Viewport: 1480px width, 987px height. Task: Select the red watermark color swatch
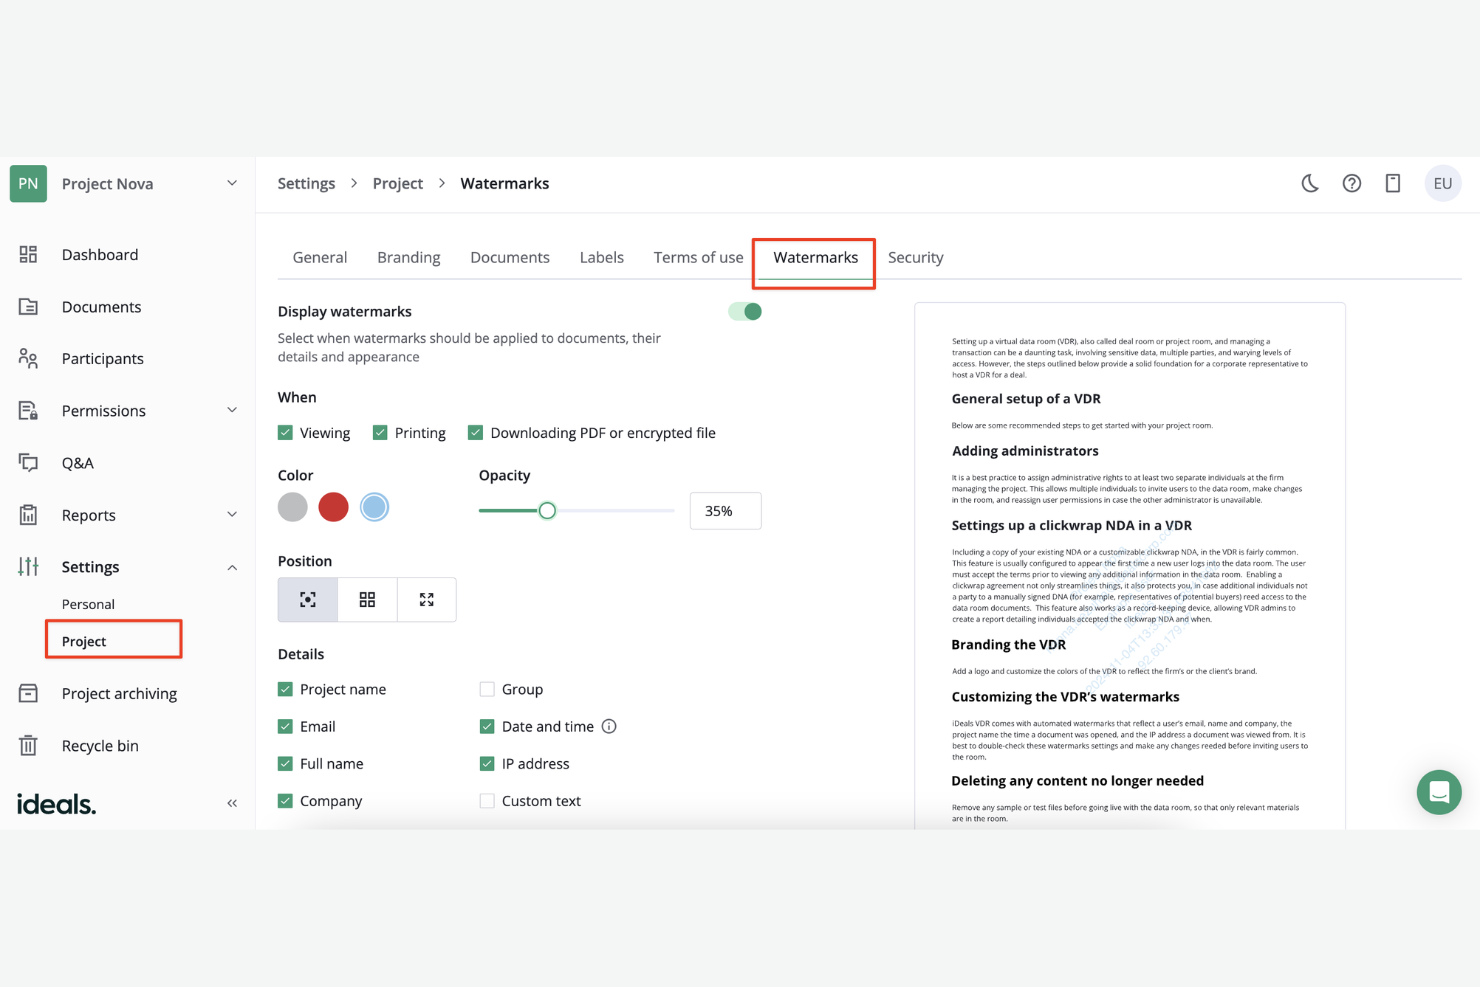coord(333,507)
